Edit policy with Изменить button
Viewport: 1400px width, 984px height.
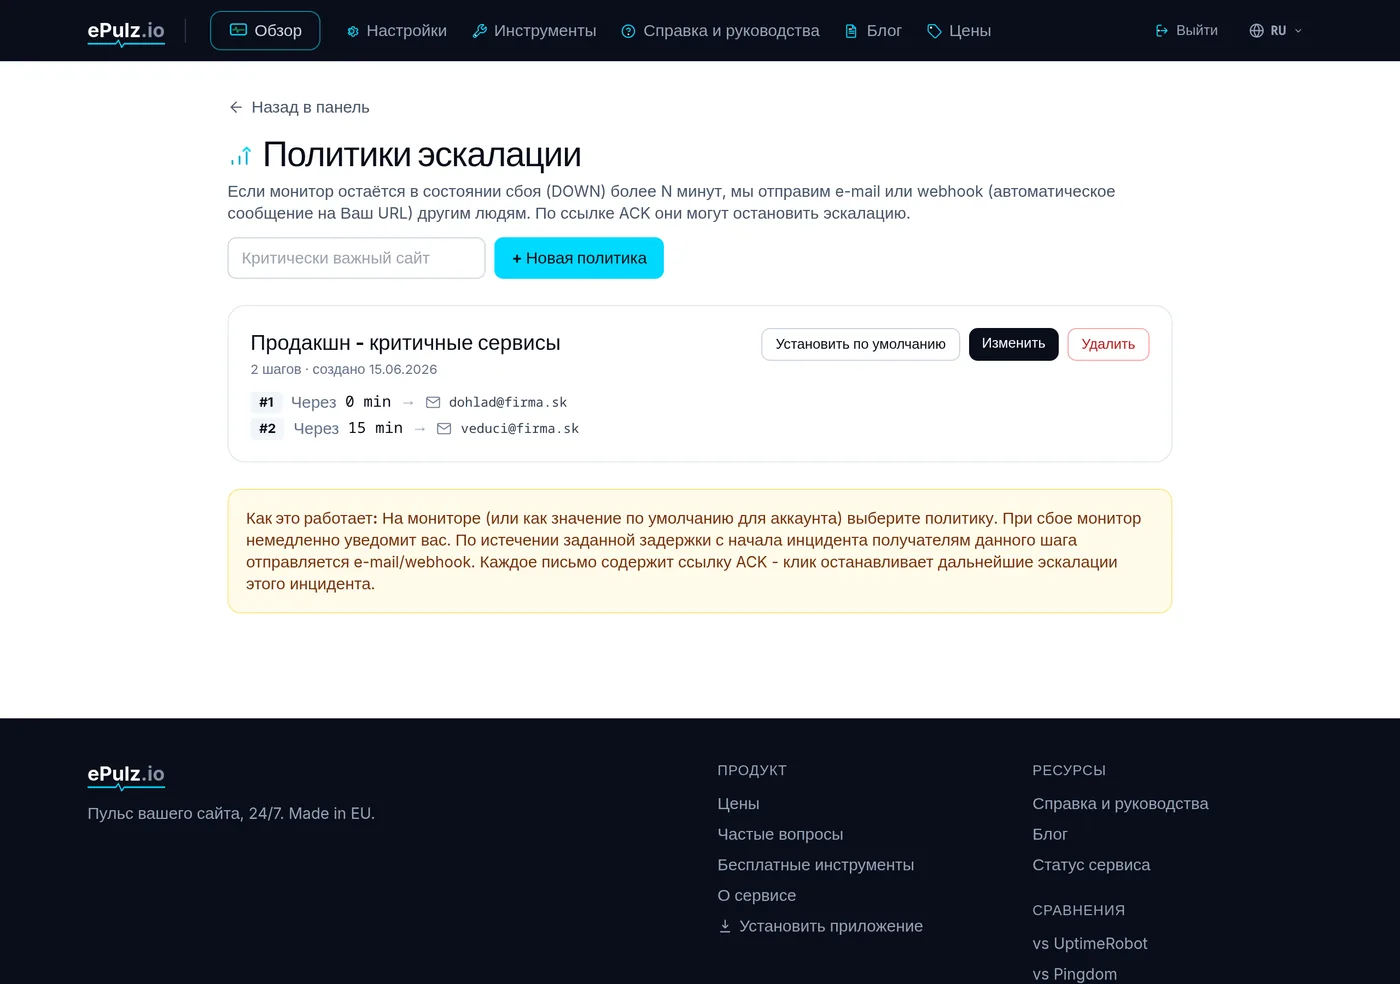point(1013,344)
